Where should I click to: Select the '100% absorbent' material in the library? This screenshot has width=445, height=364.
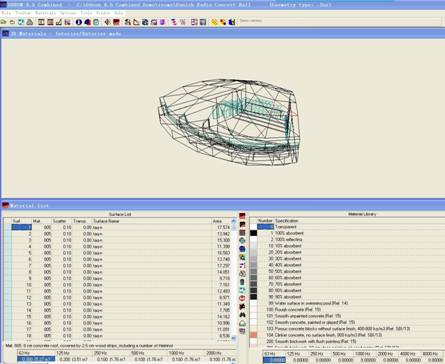coord(287,233)
